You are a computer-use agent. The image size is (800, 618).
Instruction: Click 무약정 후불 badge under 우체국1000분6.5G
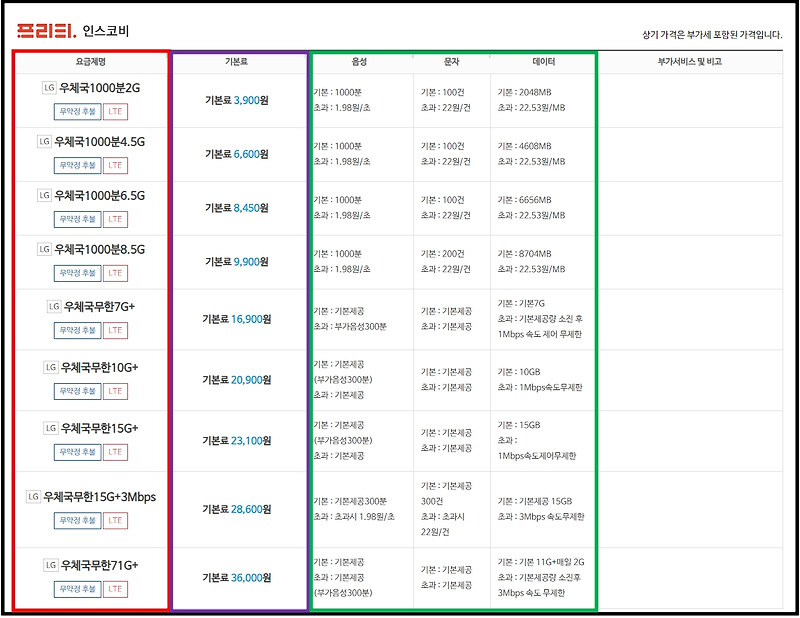(x=78, y=219)
